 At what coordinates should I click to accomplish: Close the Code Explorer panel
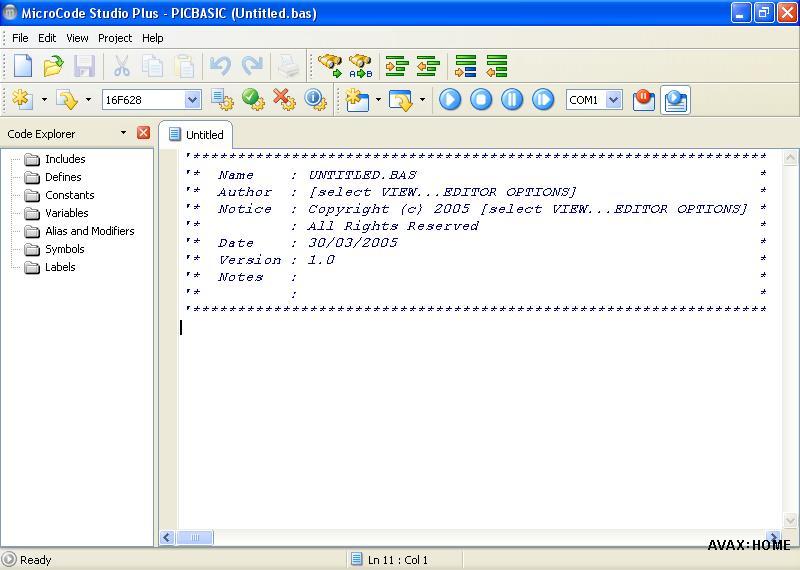[143, 133]
